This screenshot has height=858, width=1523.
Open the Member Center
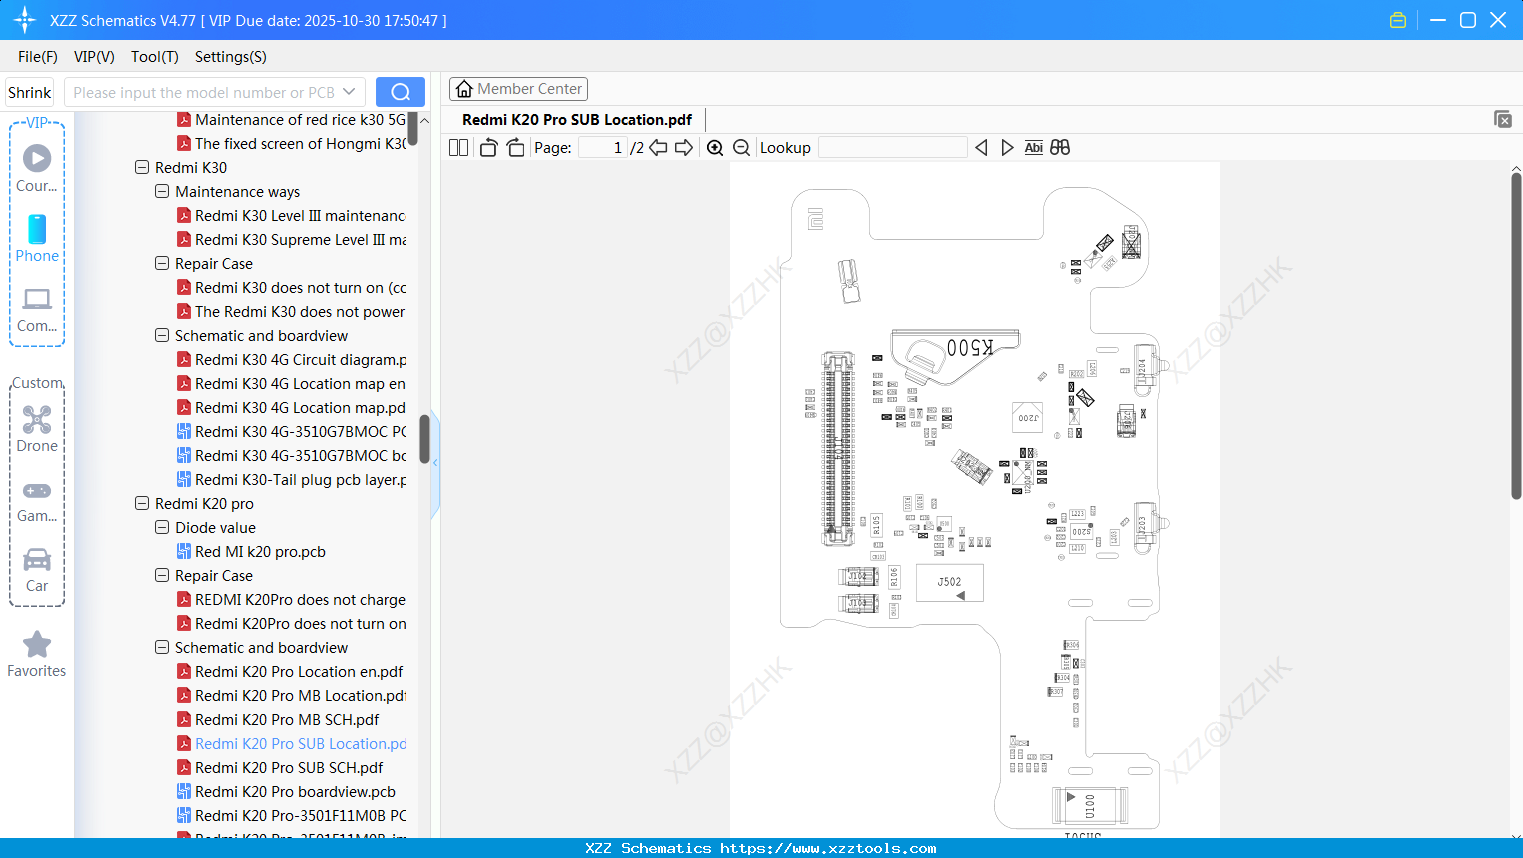(518, 89)
